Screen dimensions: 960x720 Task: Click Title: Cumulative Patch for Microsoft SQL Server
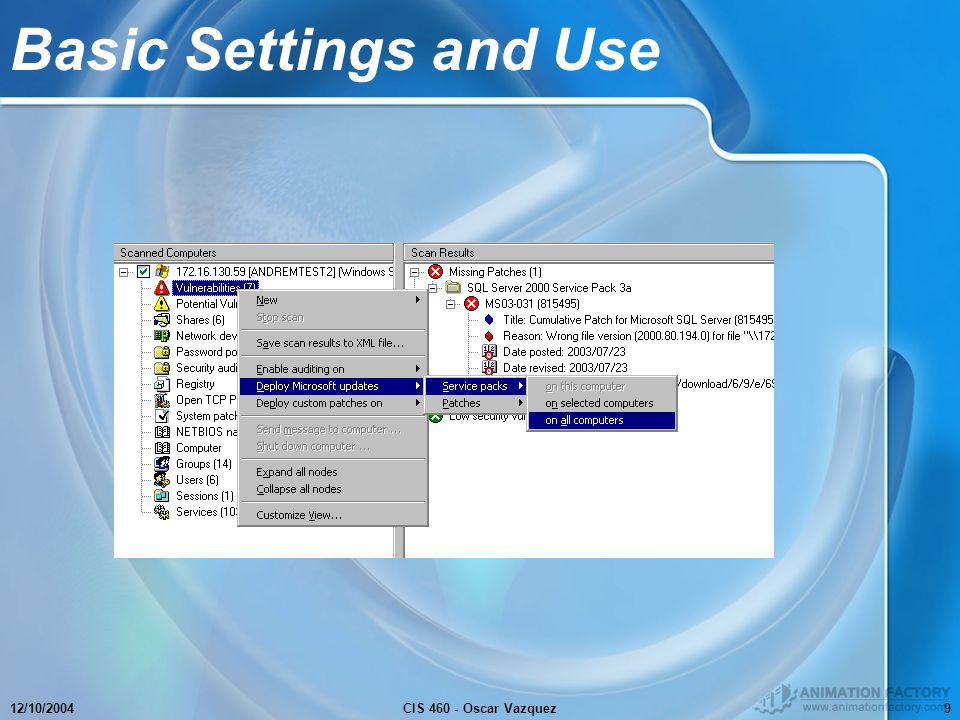pos(638,320)
